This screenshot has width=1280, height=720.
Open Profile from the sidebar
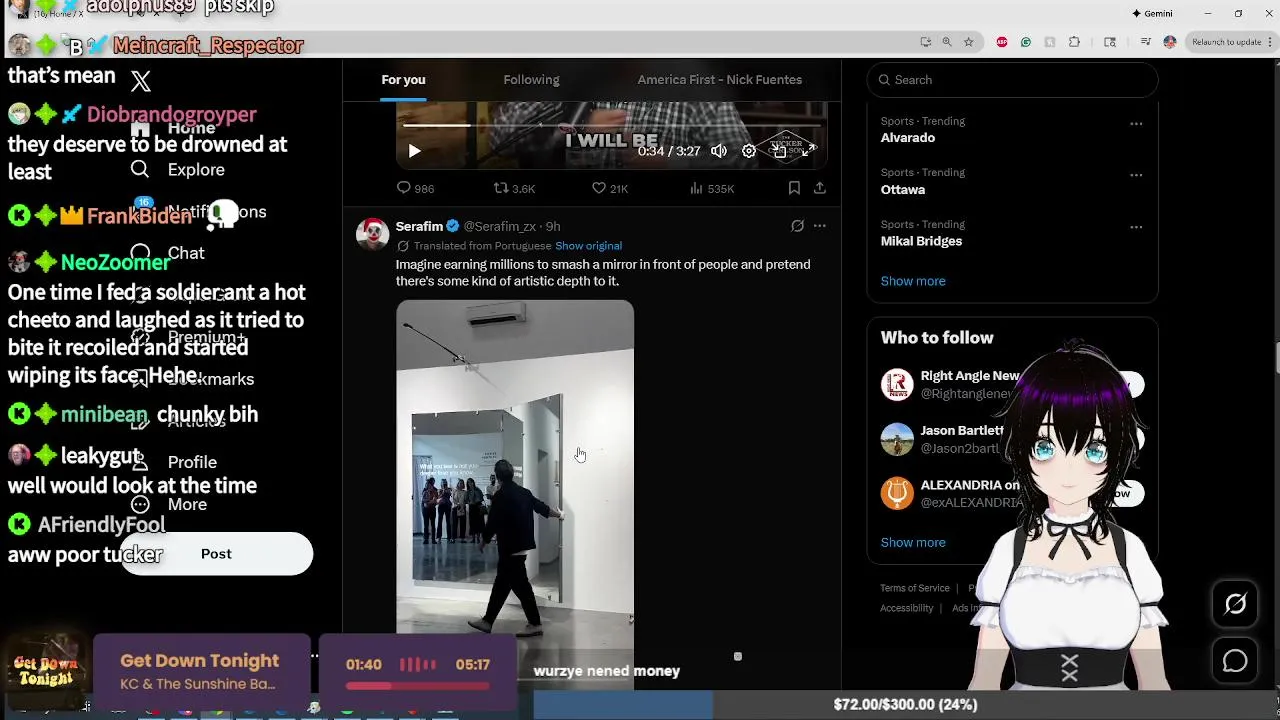coord(192,463)
